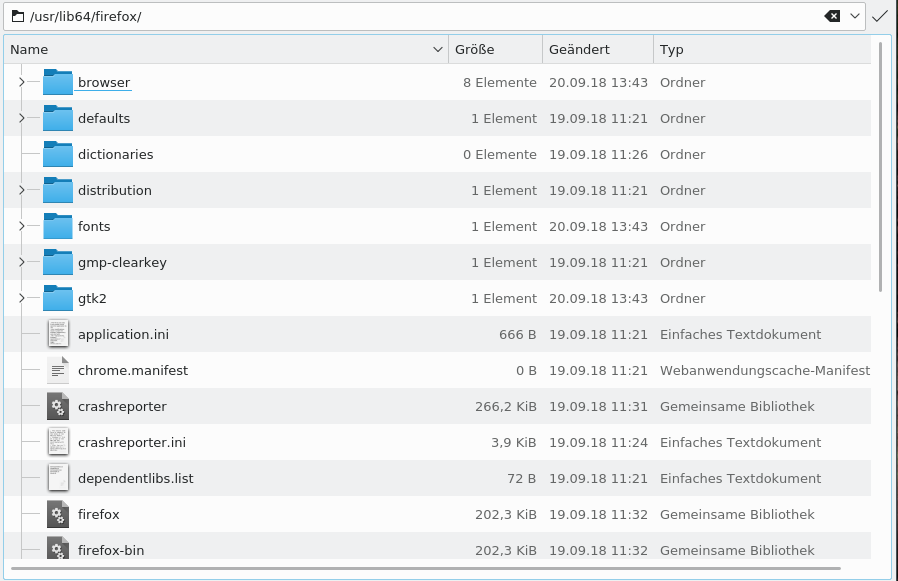Select the application.ini file name

click(x=123, y=335)
